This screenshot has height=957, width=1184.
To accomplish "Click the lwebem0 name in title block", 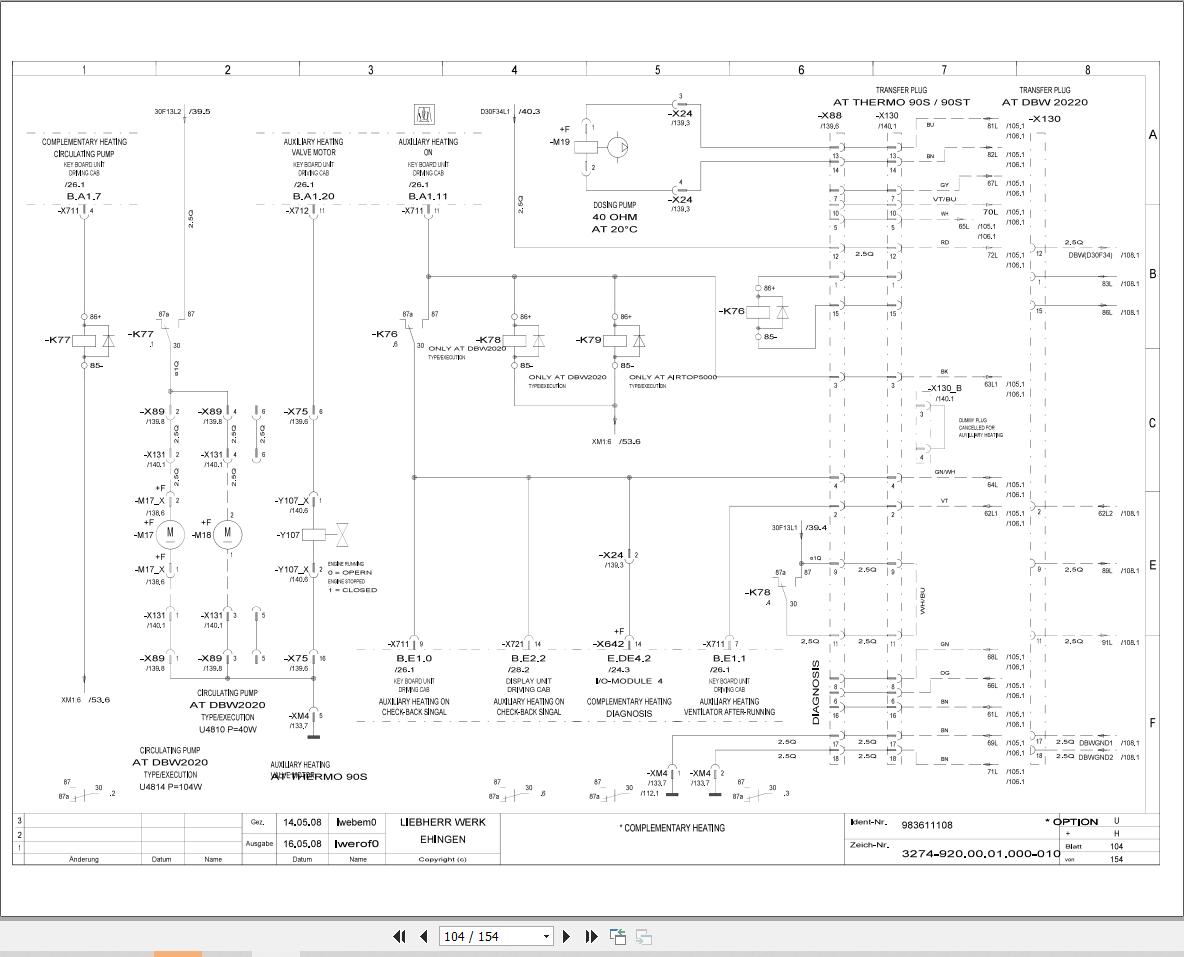I will [x=356, y=823].
